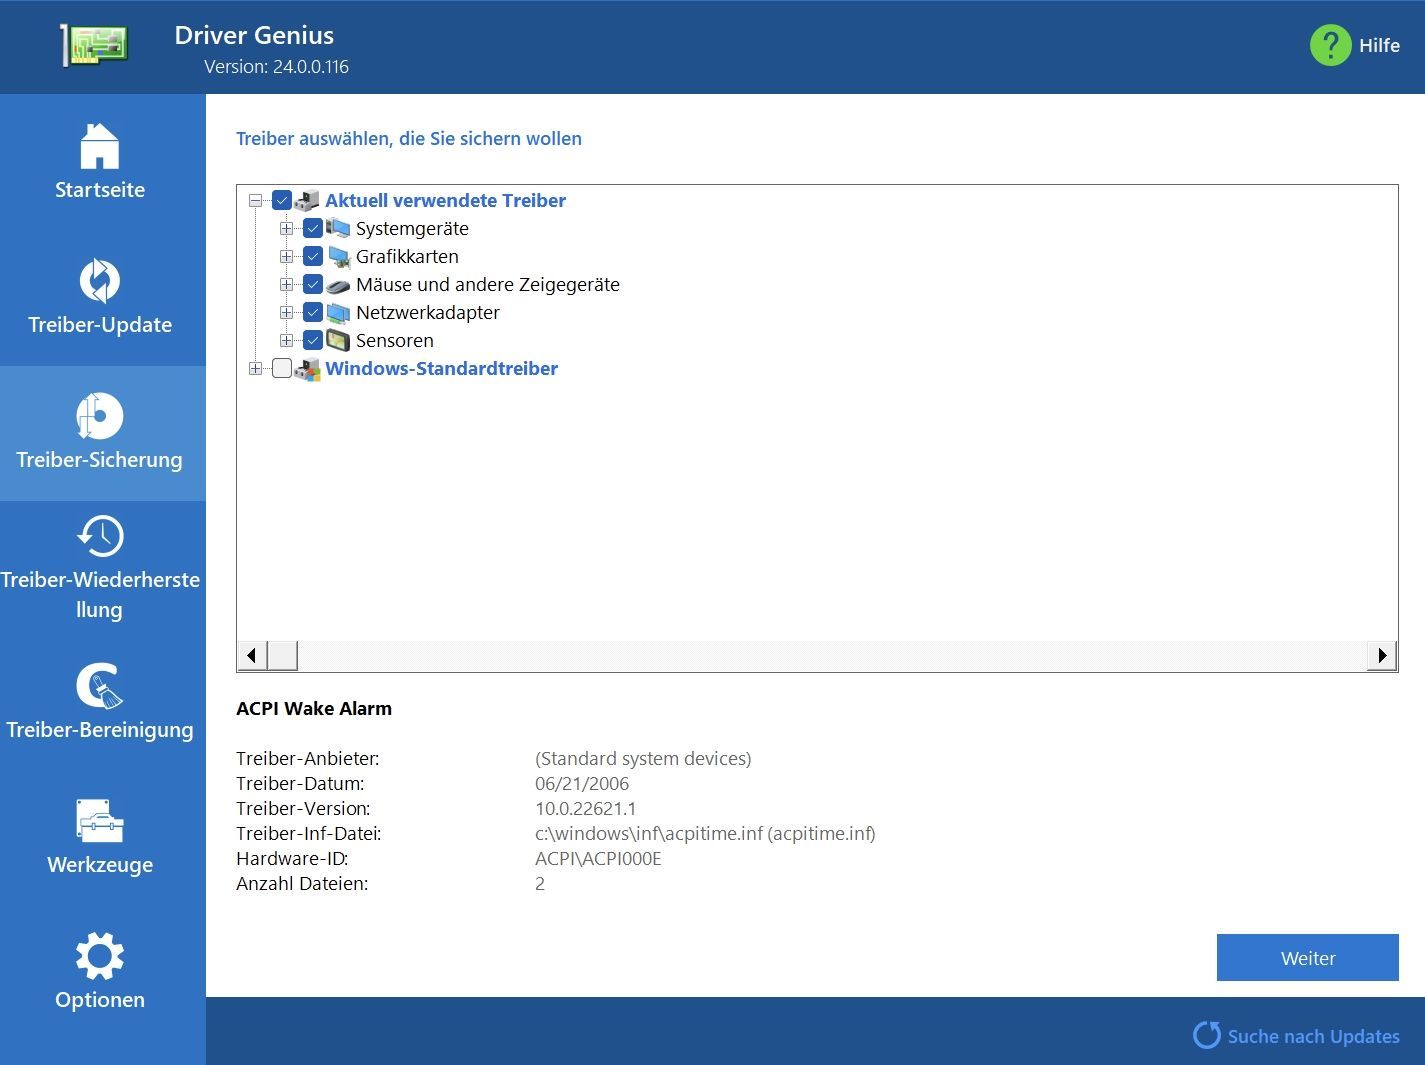Image resolution: width=1425 pixels, height=1065 pixels.
Task: Open Treiber-Update in sidebar
Action: (x=99, y=283)
